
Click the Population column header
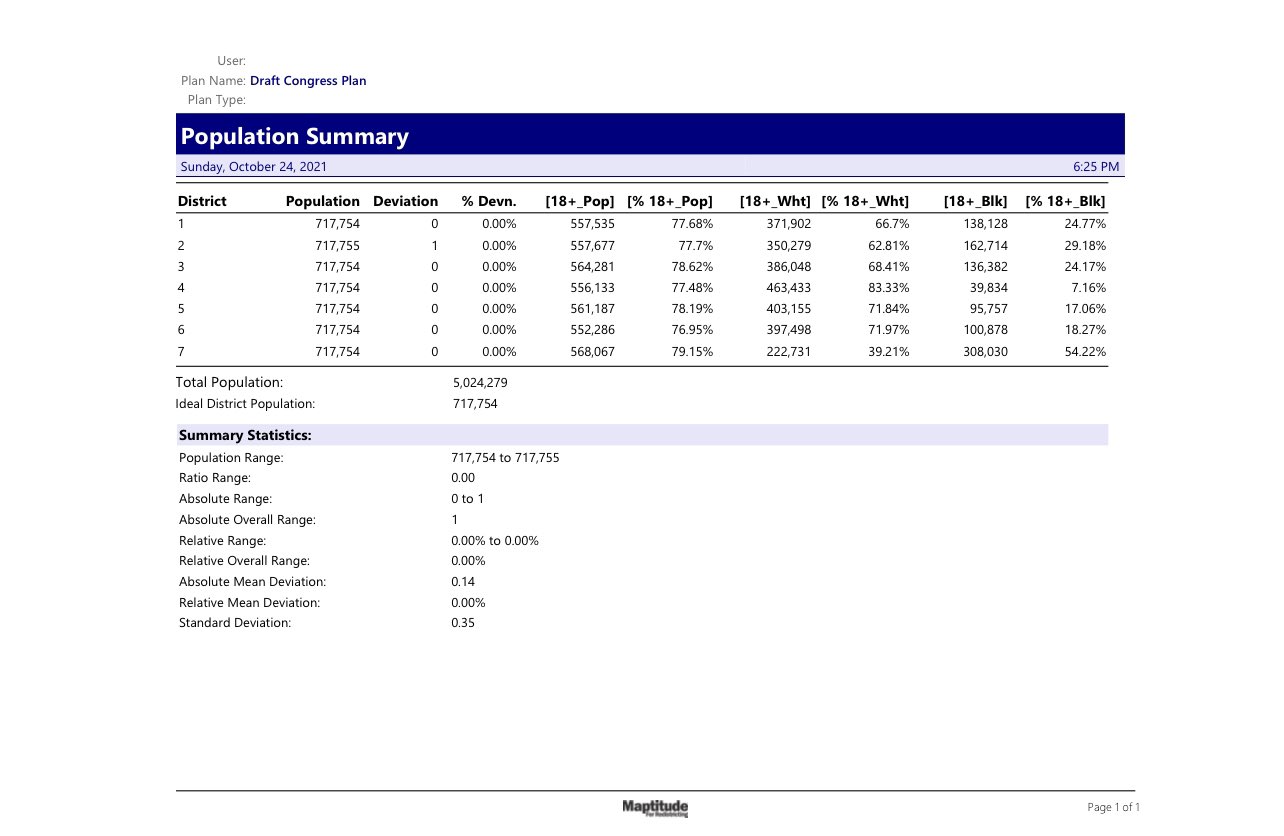(x=322, y=201)
